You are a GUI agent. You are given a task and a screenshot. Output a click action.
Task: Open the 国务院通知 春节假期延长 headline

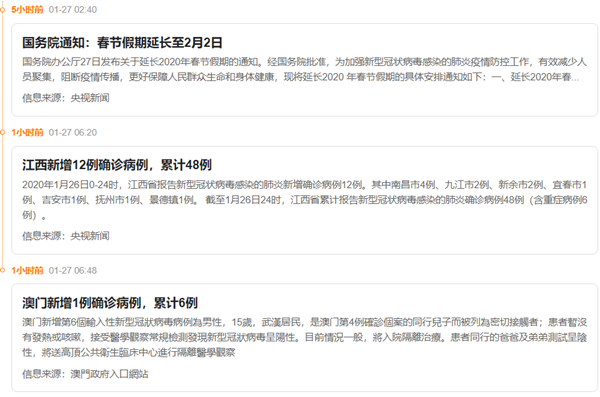tap(122, 42)
